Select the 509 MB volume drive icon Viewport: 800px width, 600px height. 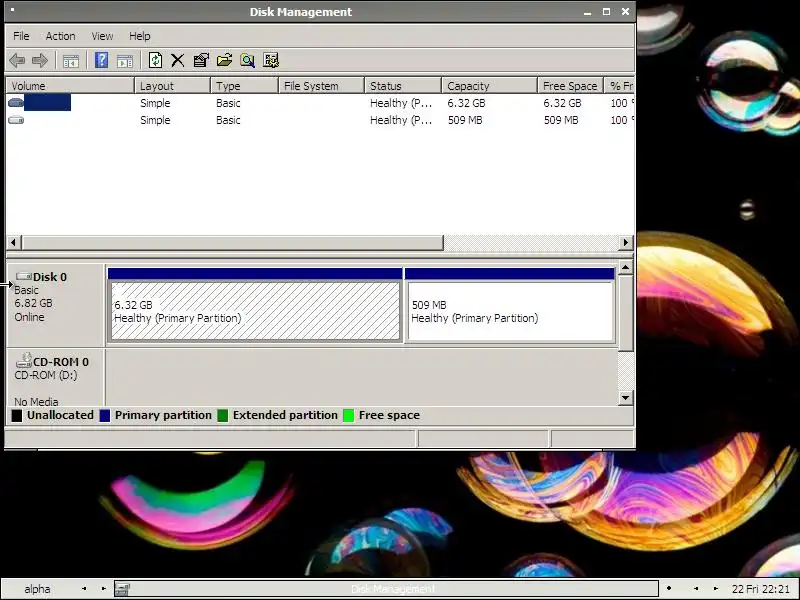[16, 120]
